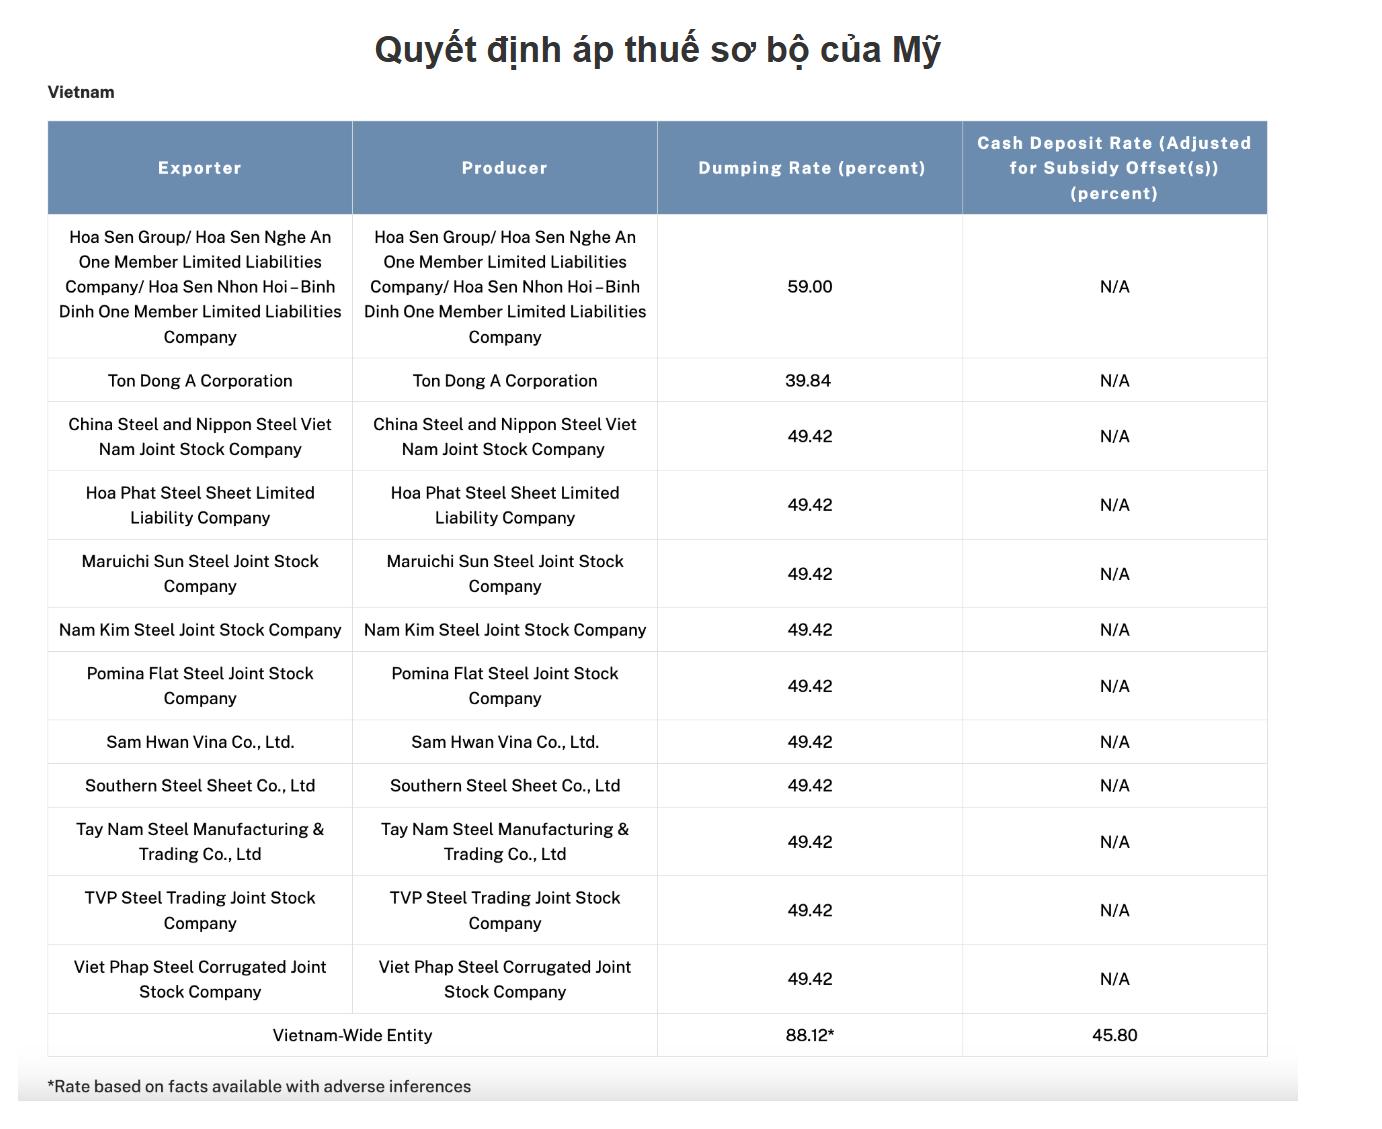1382x1129 pixels.
Task: Click the Cash Deposit Rate column header
Action: click(1114, 167)
